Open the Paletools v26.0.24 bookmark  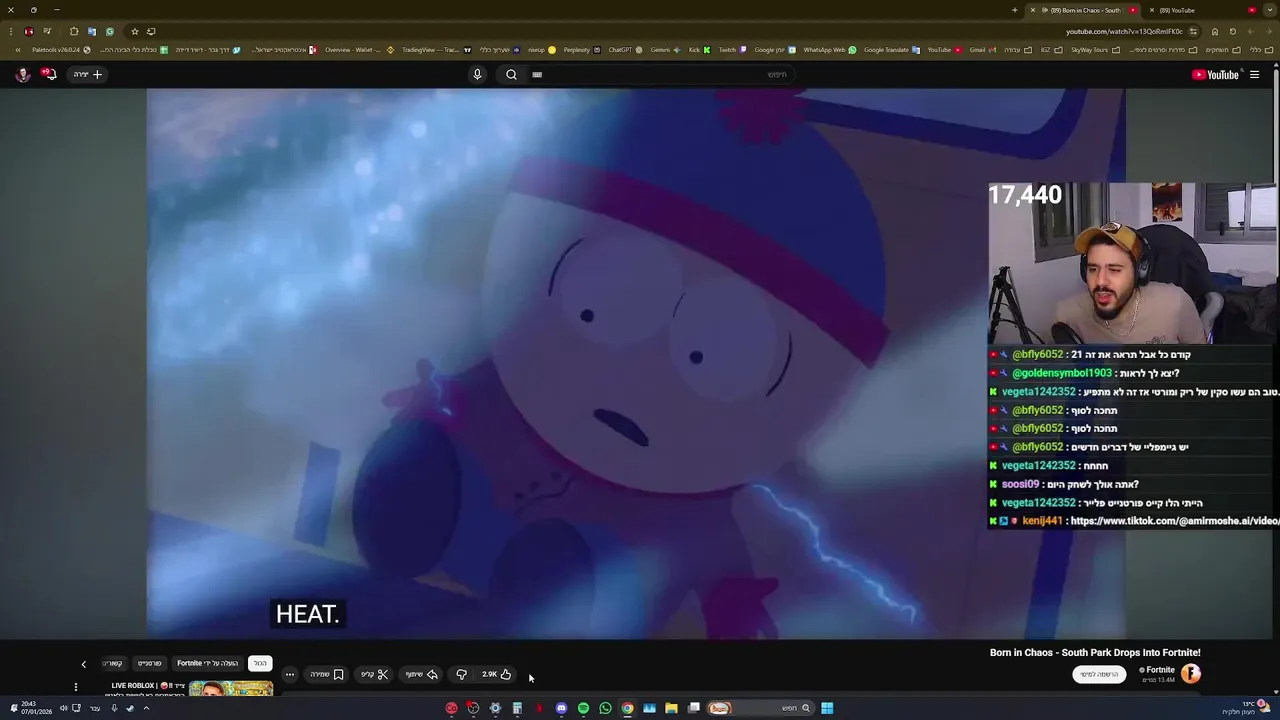61,50
